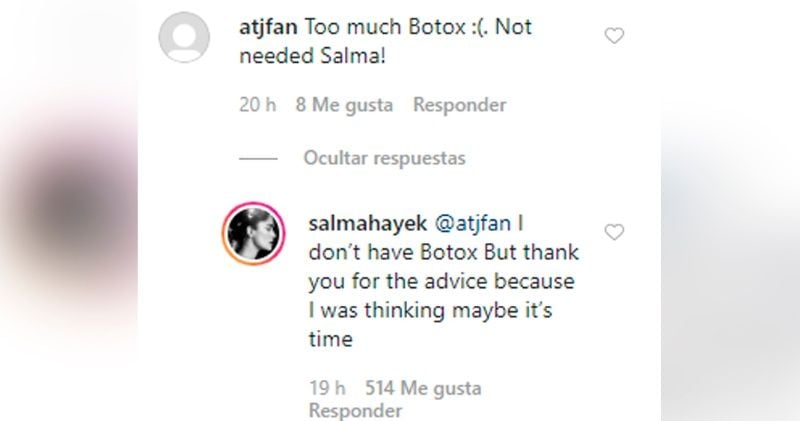The image size is (800, 421).
Task: Reply to salmahayek's comment with Responder
Action: 356,410
